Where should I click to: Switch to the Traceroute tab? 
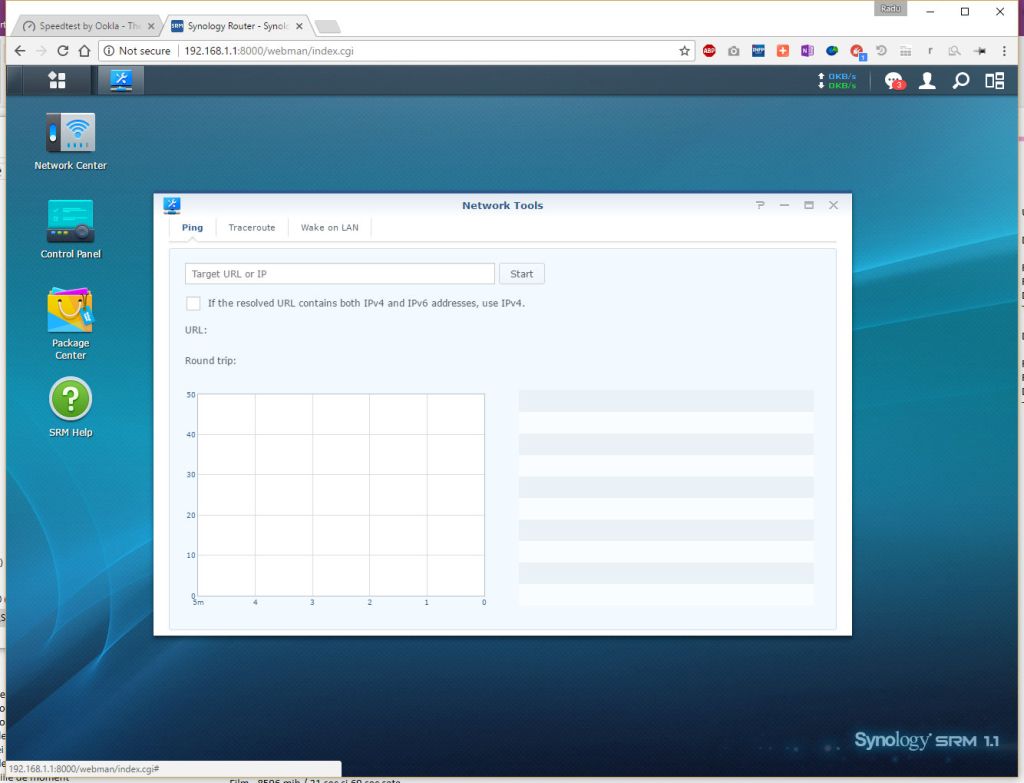[x=251, y=228]
